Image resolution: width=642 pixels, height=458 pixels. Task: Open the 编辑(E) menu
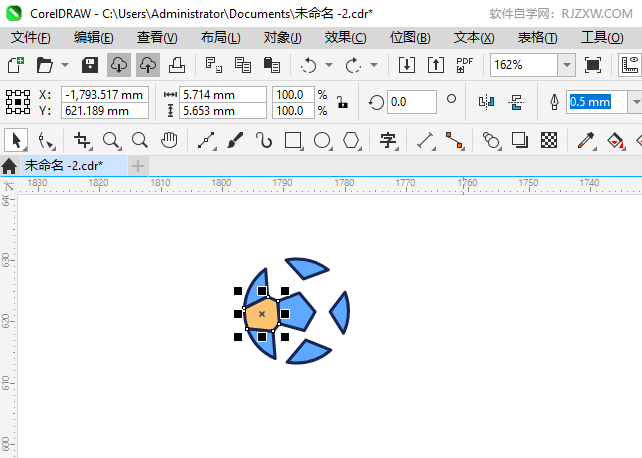(x=94, y=38)
